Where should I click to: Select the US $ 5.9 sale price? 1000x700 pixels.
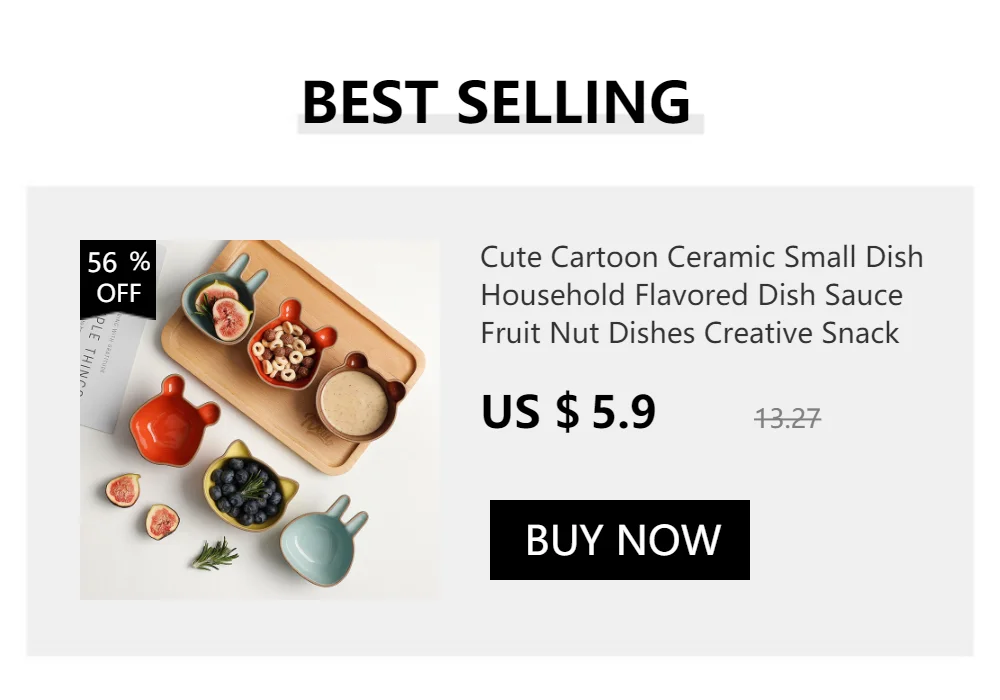(x=568, y=412)
